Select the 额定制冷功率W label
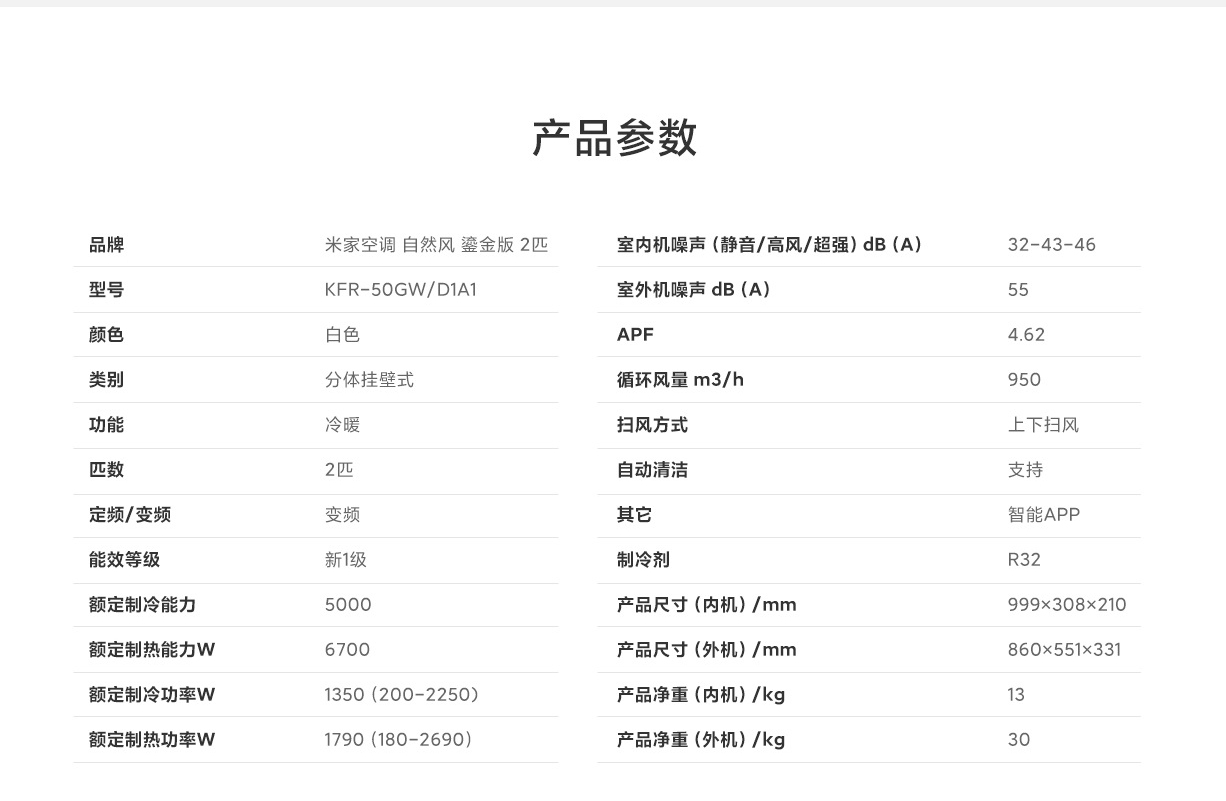This screenshot has height=801, width=1226. (x=152, y=695)
